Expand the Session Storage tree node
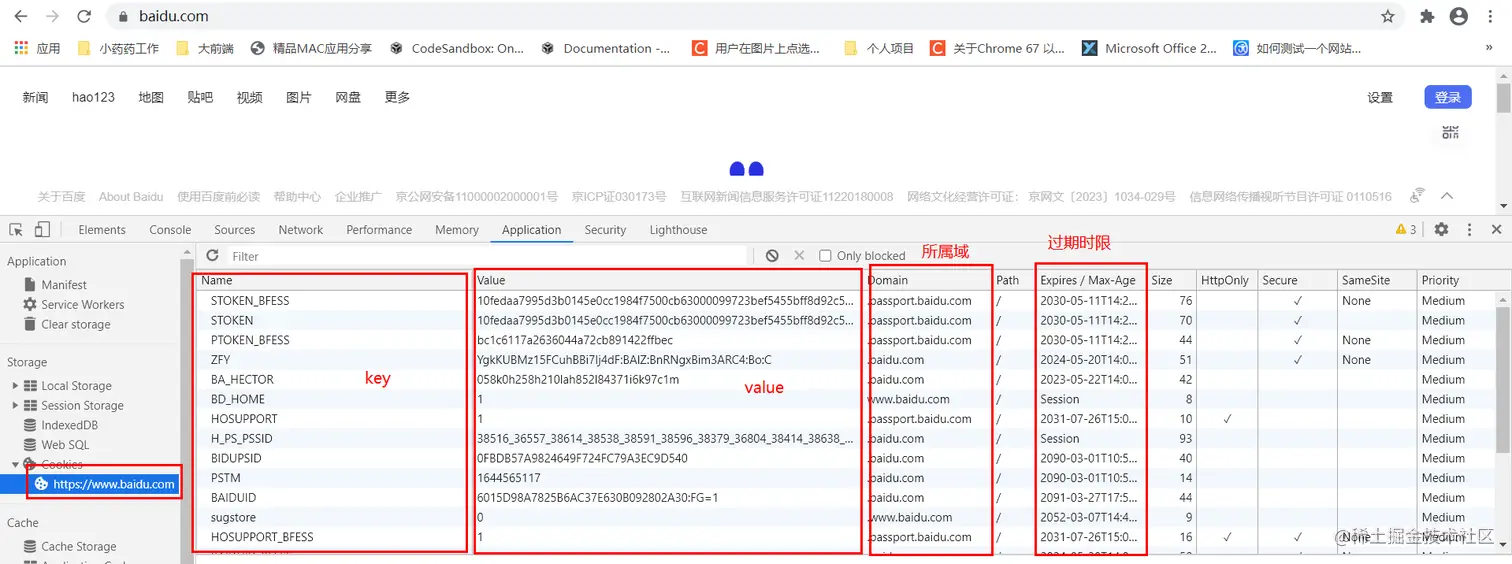The width and height of the screenshot is (1512, 564). click(15, 406)
